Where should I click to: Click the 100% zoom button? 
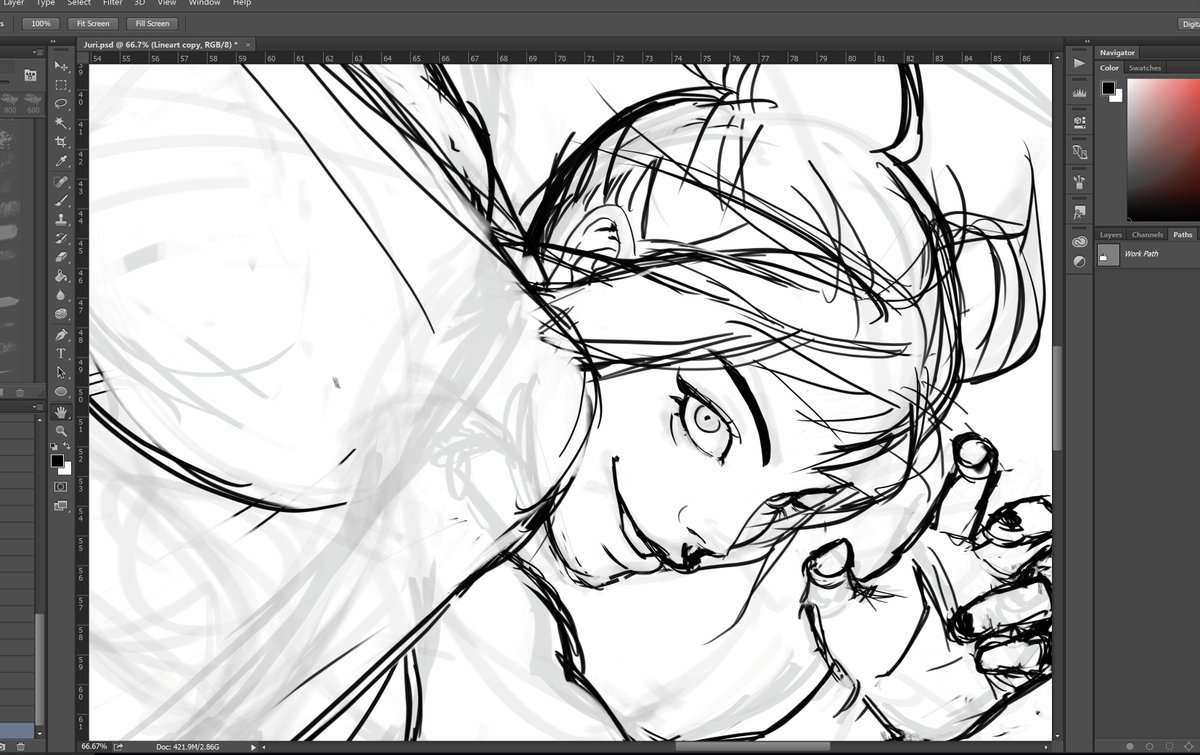click(41, 23)
